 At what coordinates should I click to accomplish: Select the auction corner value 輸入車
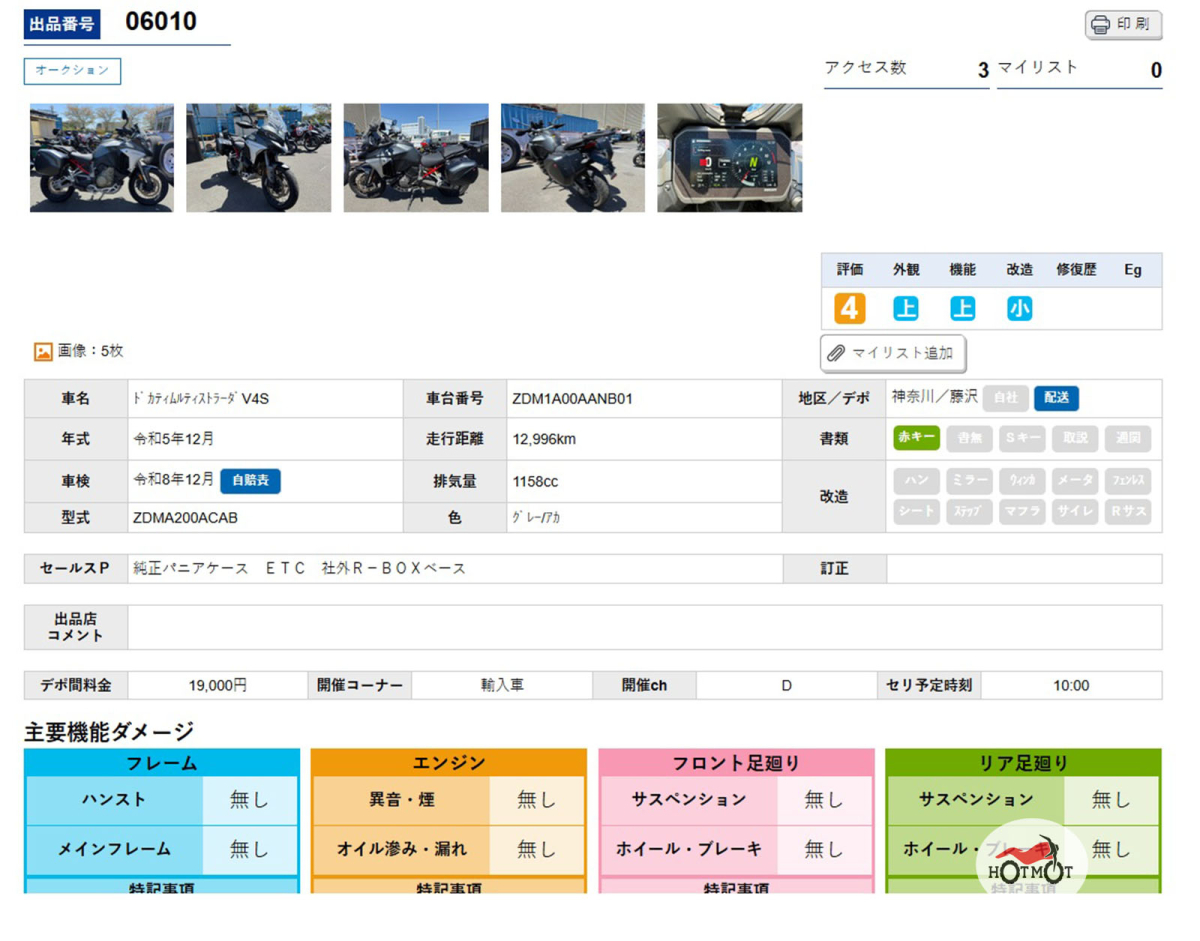click(x=502, y=686)
